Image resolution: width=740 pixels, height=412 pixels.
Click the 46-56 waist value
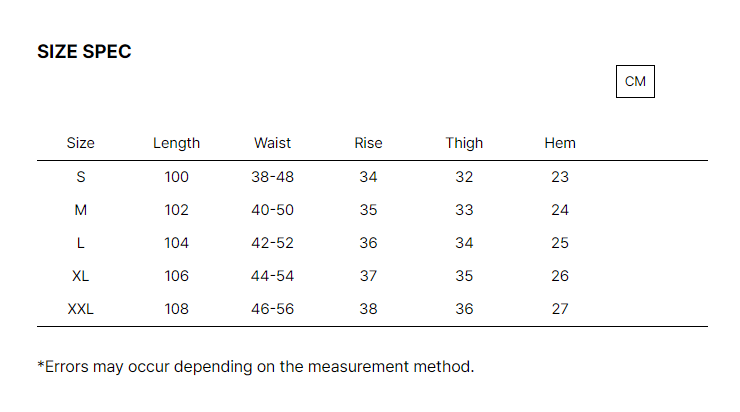pos(272,309)
